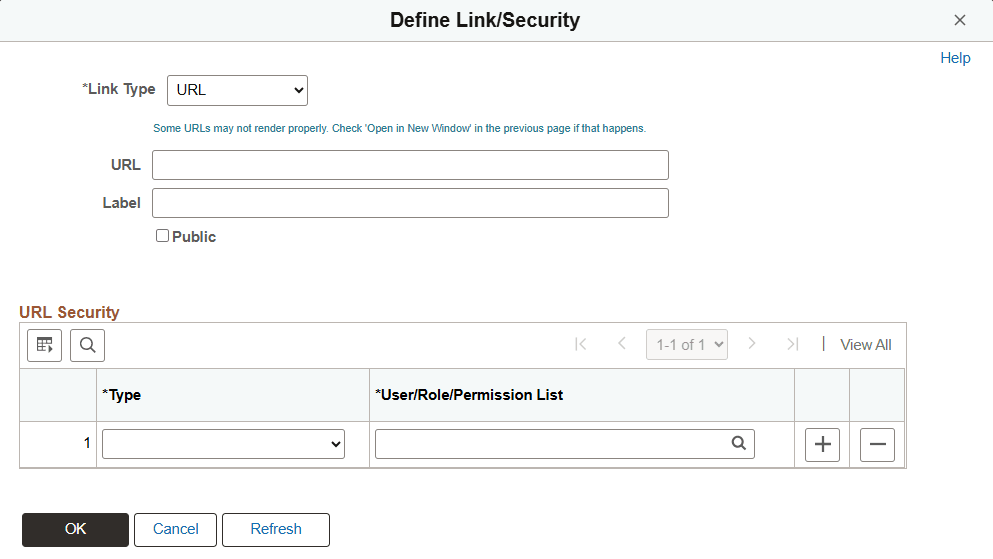Jump to last row navigation arrow
Viewport: 993px width, 559px height.
[x=792, y=344]
